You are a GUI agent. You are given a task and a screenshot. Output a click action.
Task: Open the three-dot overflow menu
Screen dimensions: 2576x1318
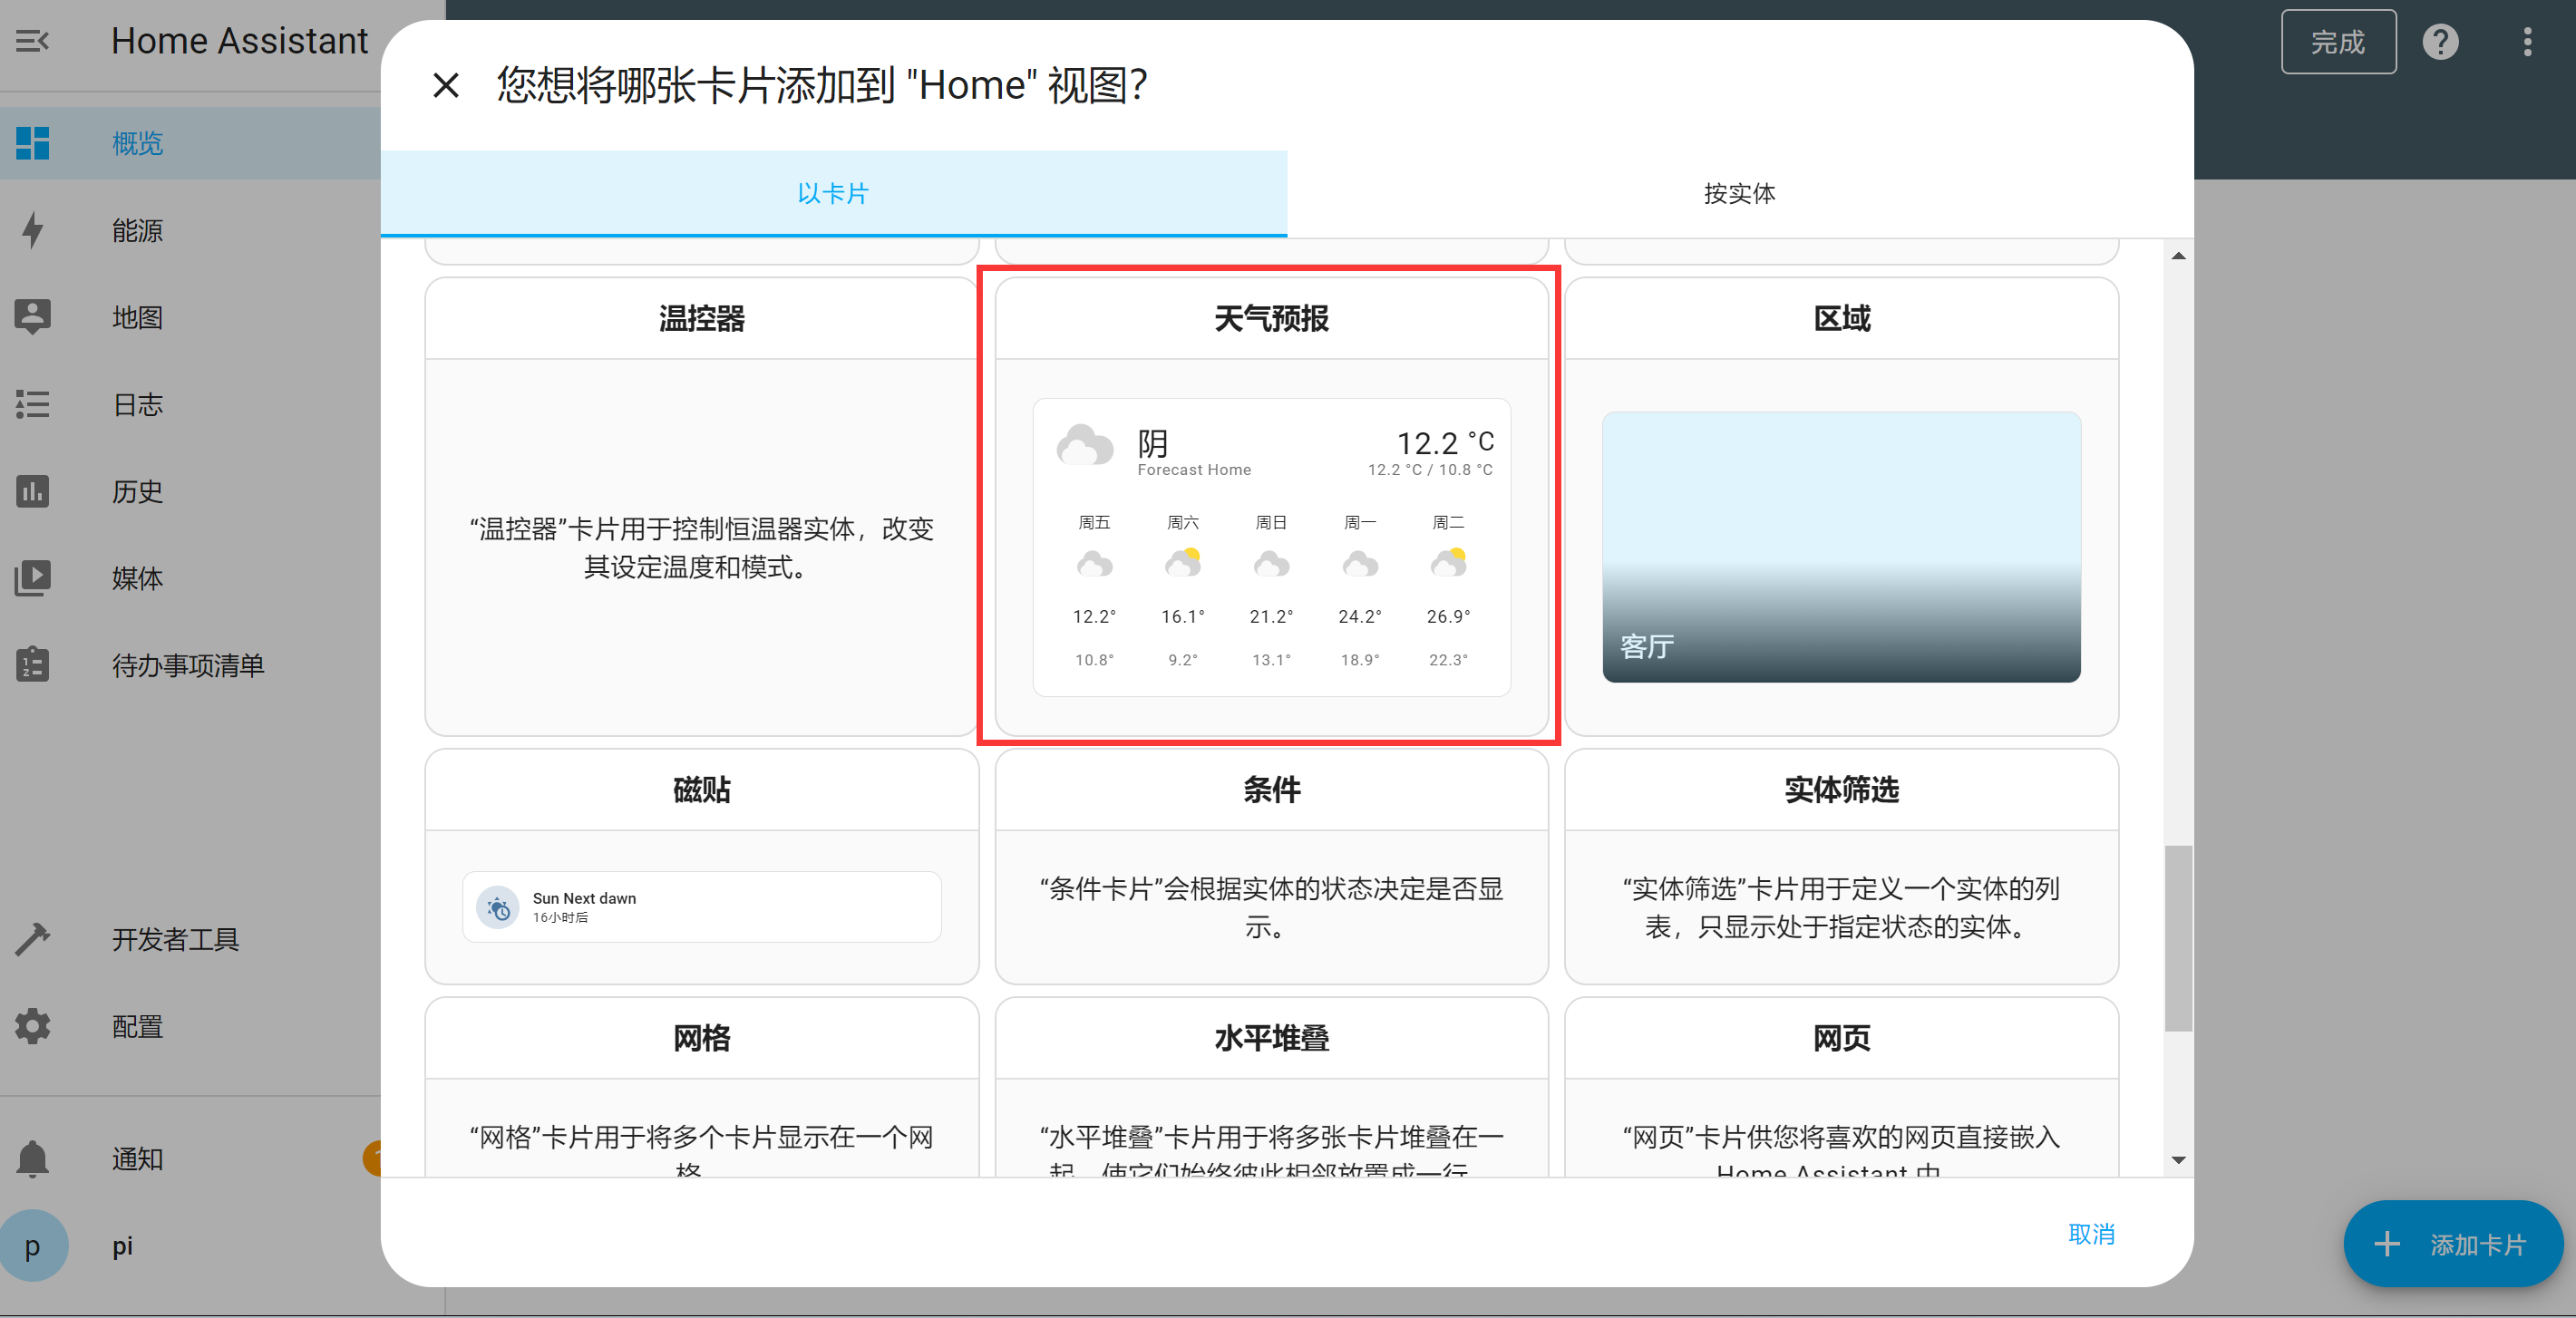point(2527,41)
